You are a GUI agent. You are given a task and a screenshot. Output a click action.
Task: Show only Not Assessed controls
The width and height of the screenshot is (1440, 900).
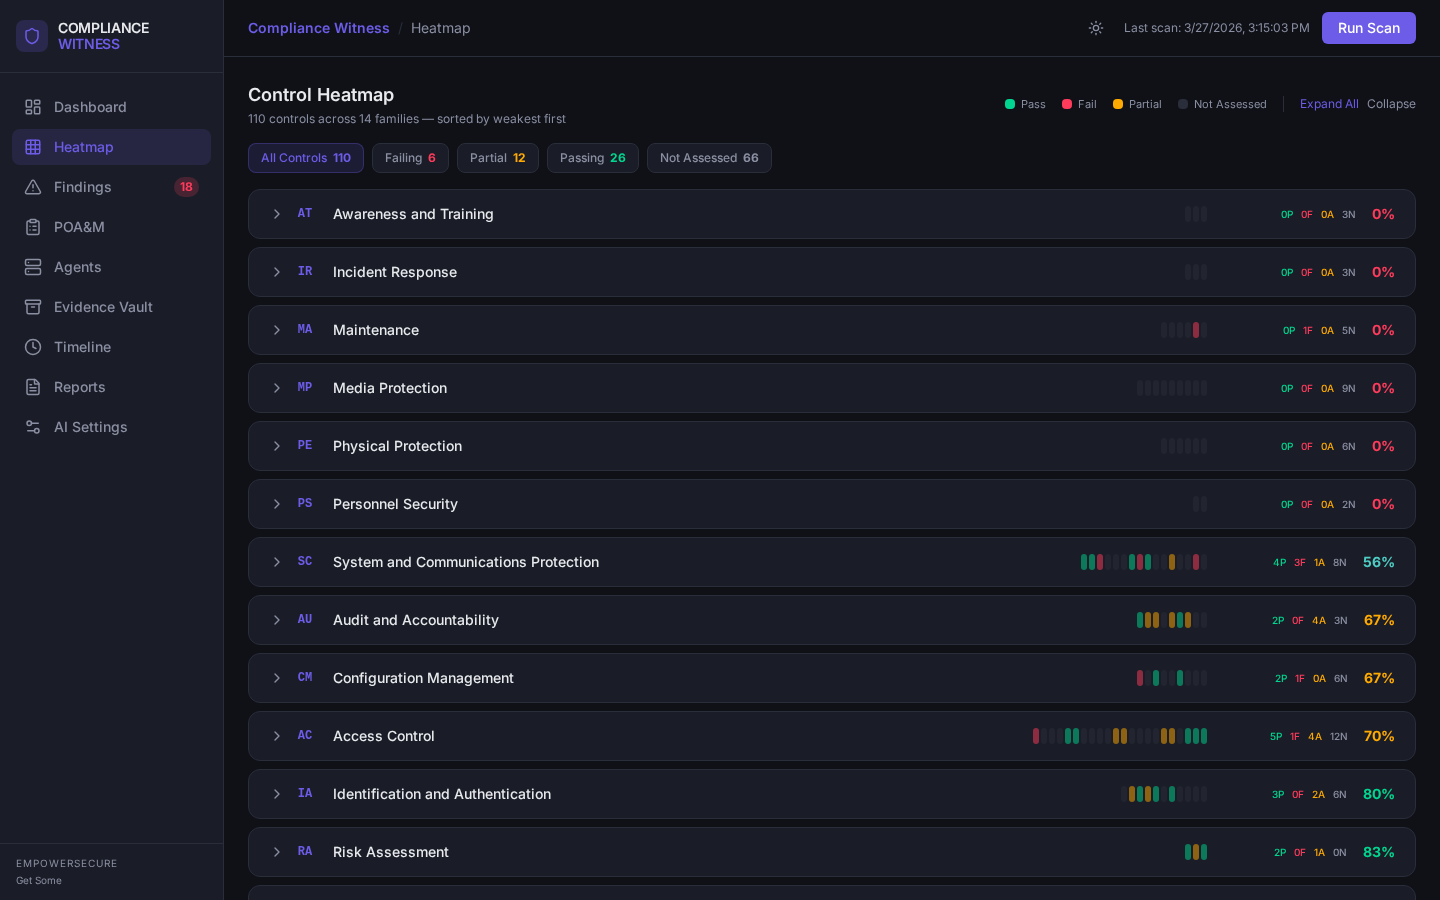click(708, 158)
